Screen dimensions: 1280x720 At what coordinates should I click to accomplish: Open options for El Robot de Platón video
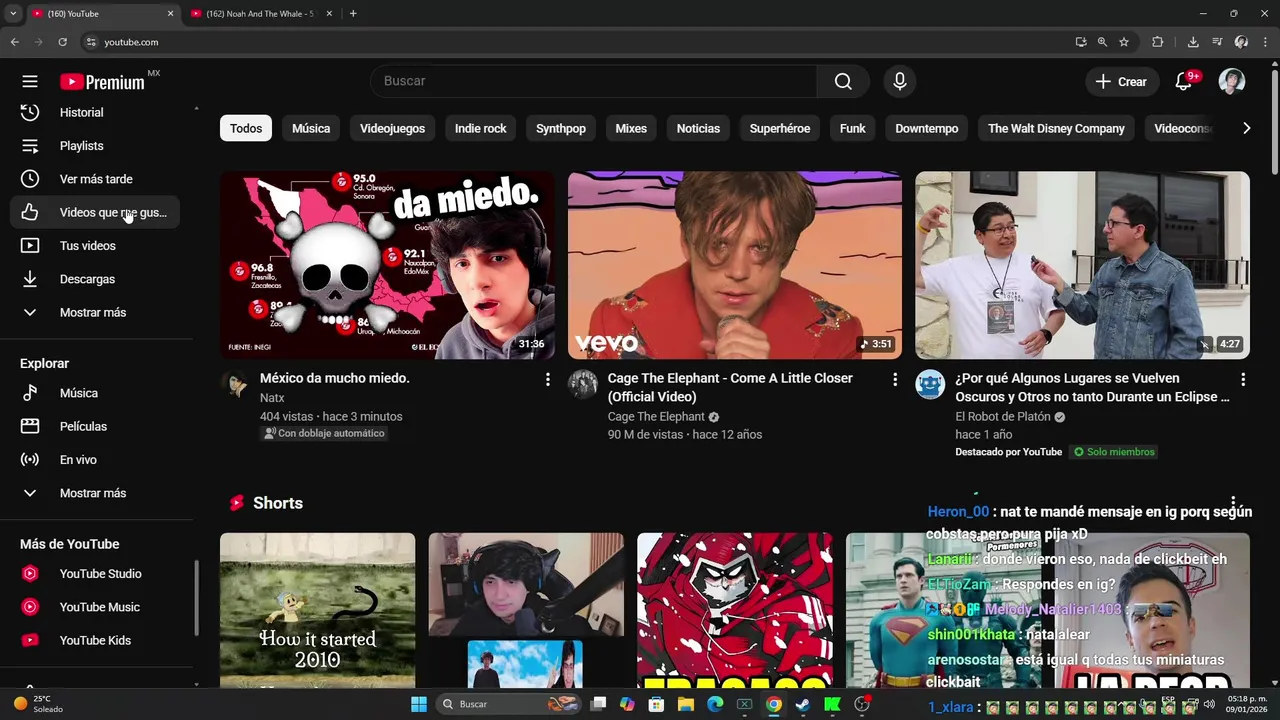tap(1243, 380)
